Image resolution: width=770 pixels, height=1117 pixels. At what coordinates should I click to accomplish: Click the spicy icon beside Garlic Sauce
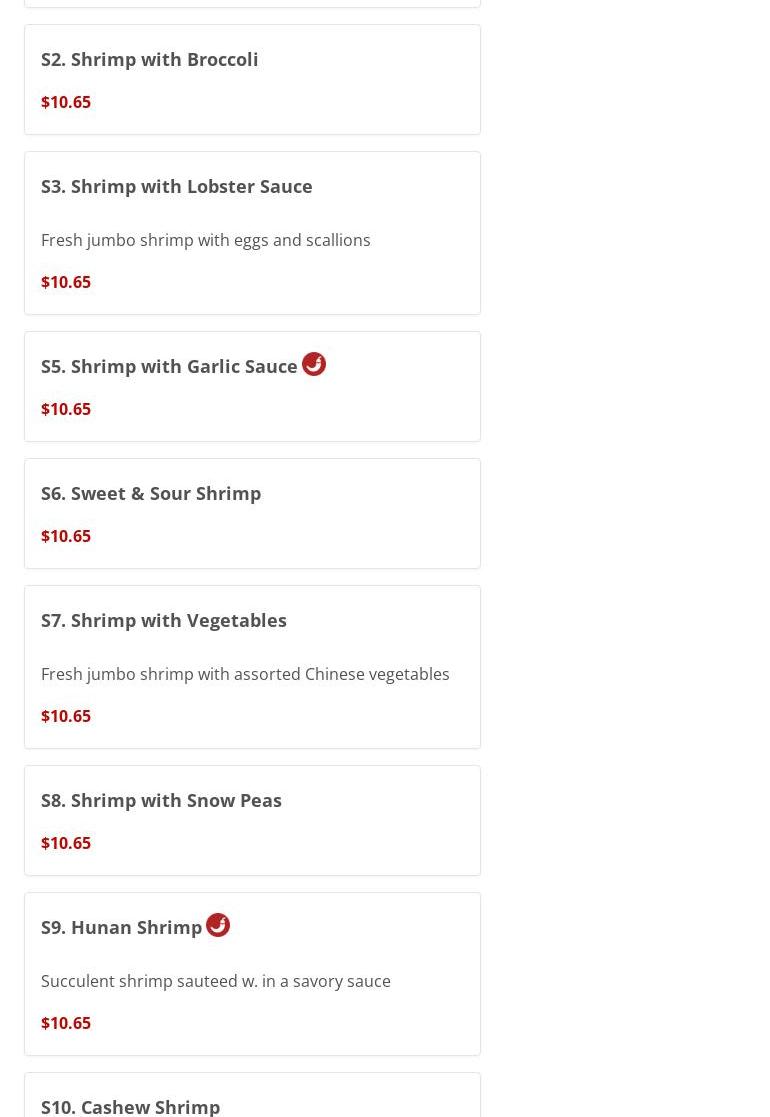[x=314, y=364]
